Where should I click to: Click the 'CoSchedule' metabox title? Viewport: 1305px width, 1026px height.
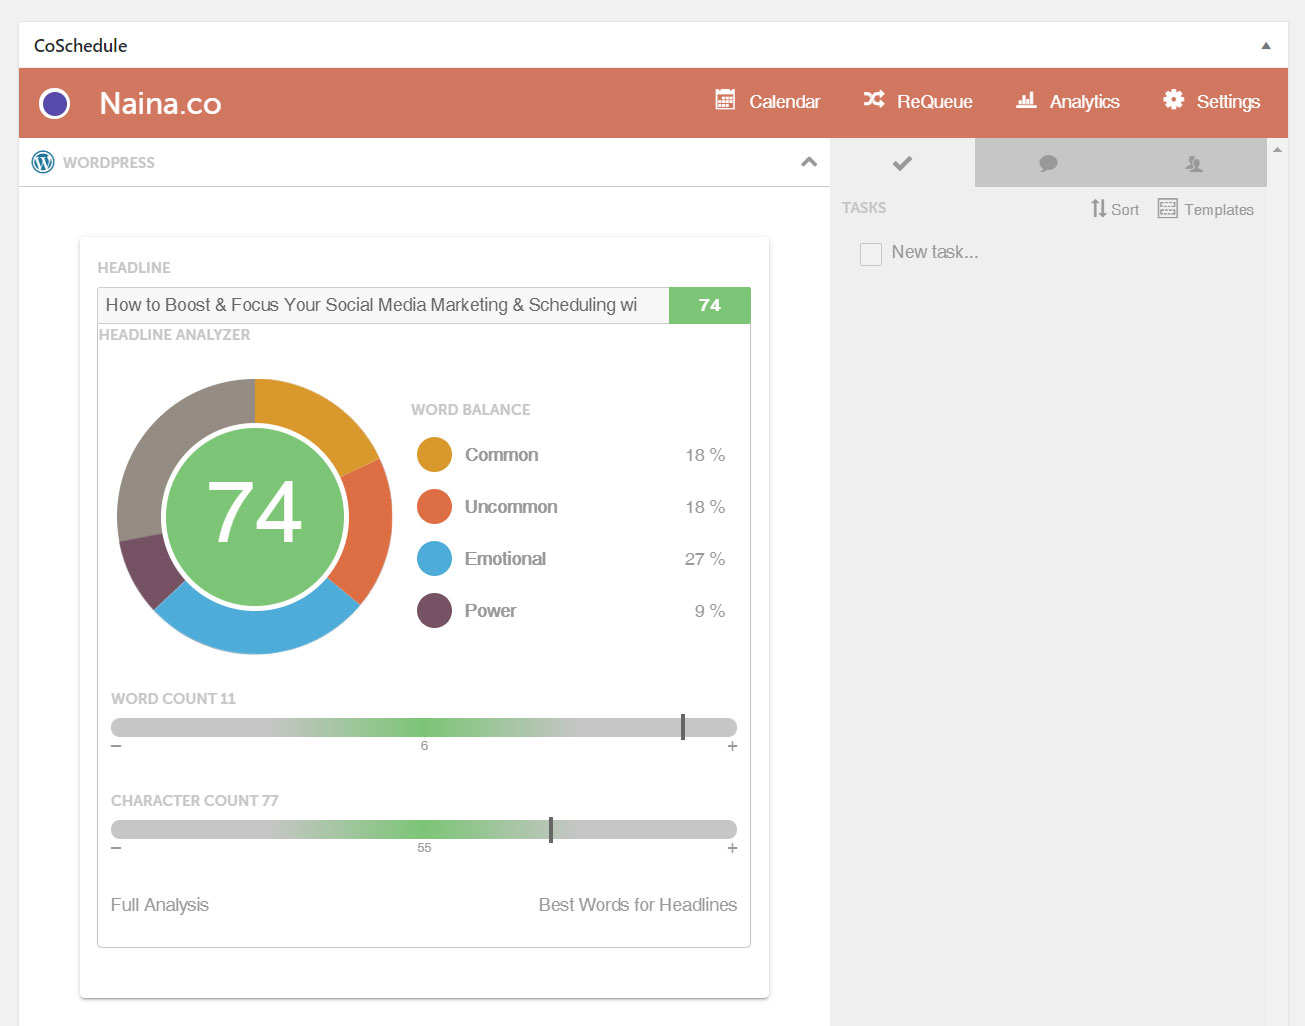pos(81,46)
